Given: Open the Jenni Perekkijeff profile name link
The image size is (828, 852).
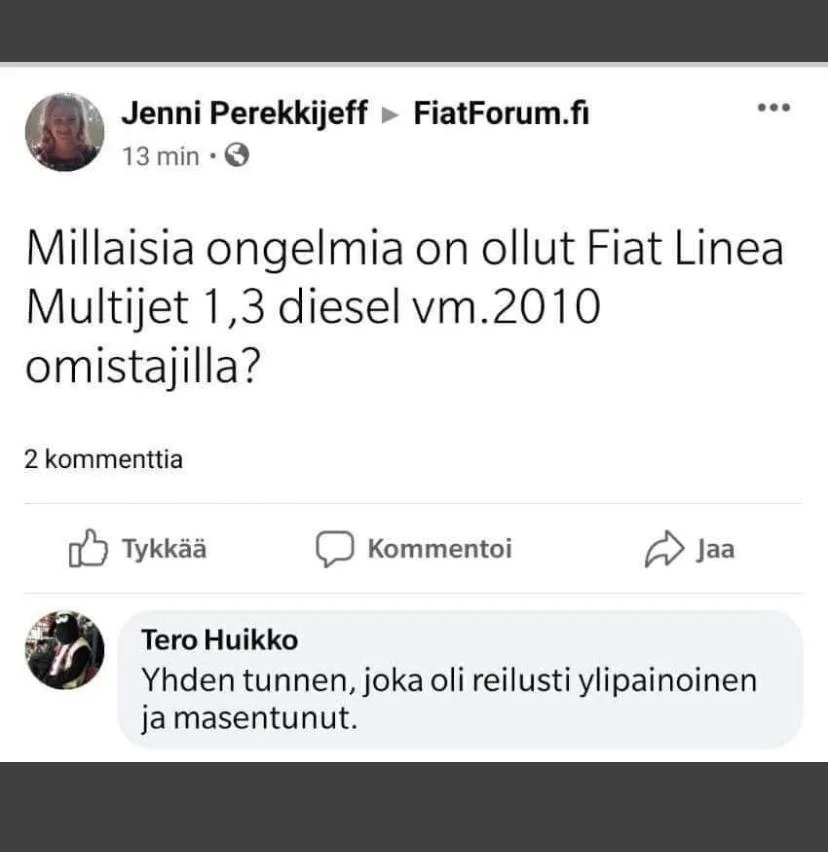Looking at the screenshot, I should click(x=244, y=115).
